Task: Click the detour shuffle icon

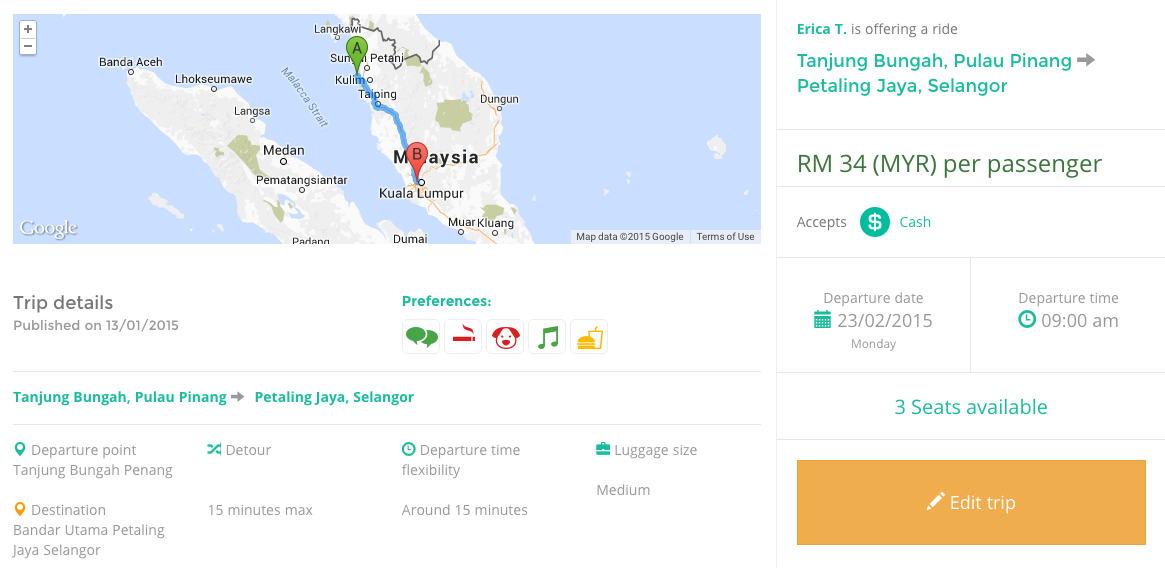Action: (x=214, y=449)
